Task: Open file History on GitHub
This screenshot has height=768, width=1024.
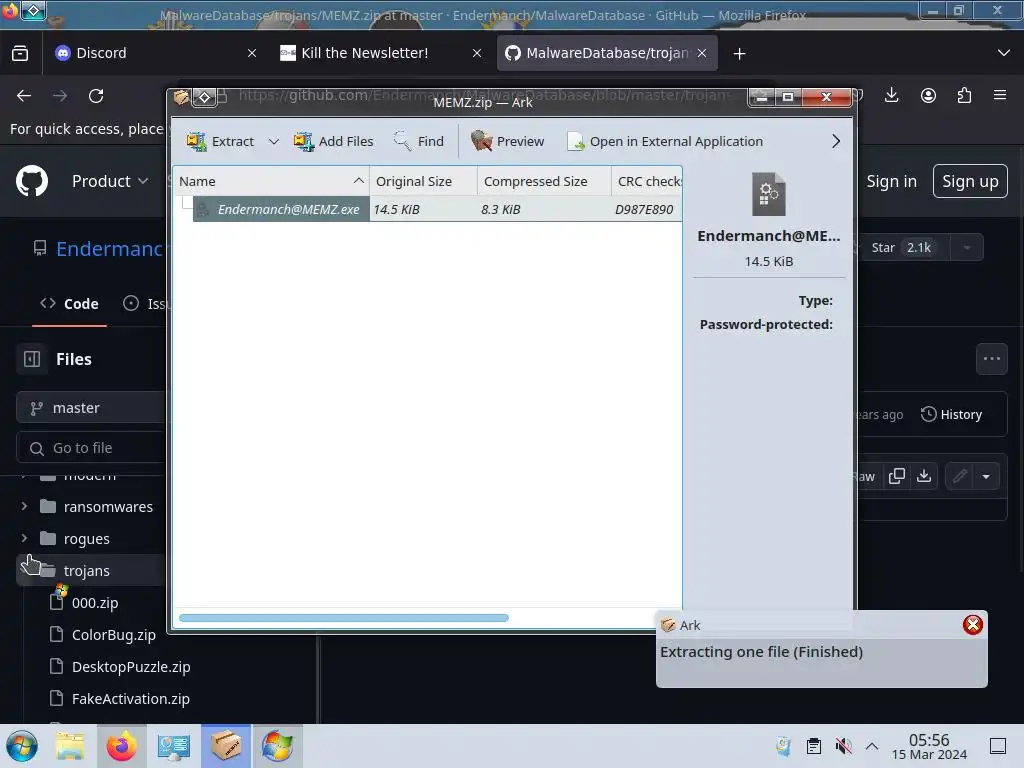Action: pyautogui.click(x=952, y=414)
